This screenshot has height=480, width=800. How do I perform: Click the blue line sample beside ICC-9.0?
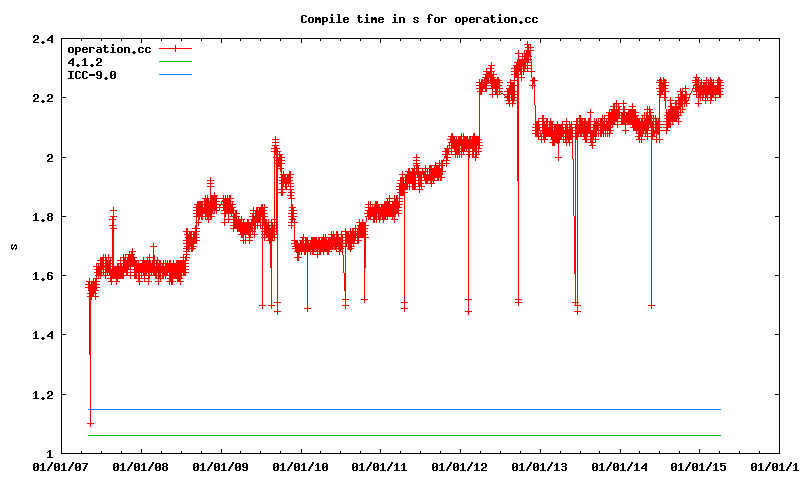click(x=174, y=75)
